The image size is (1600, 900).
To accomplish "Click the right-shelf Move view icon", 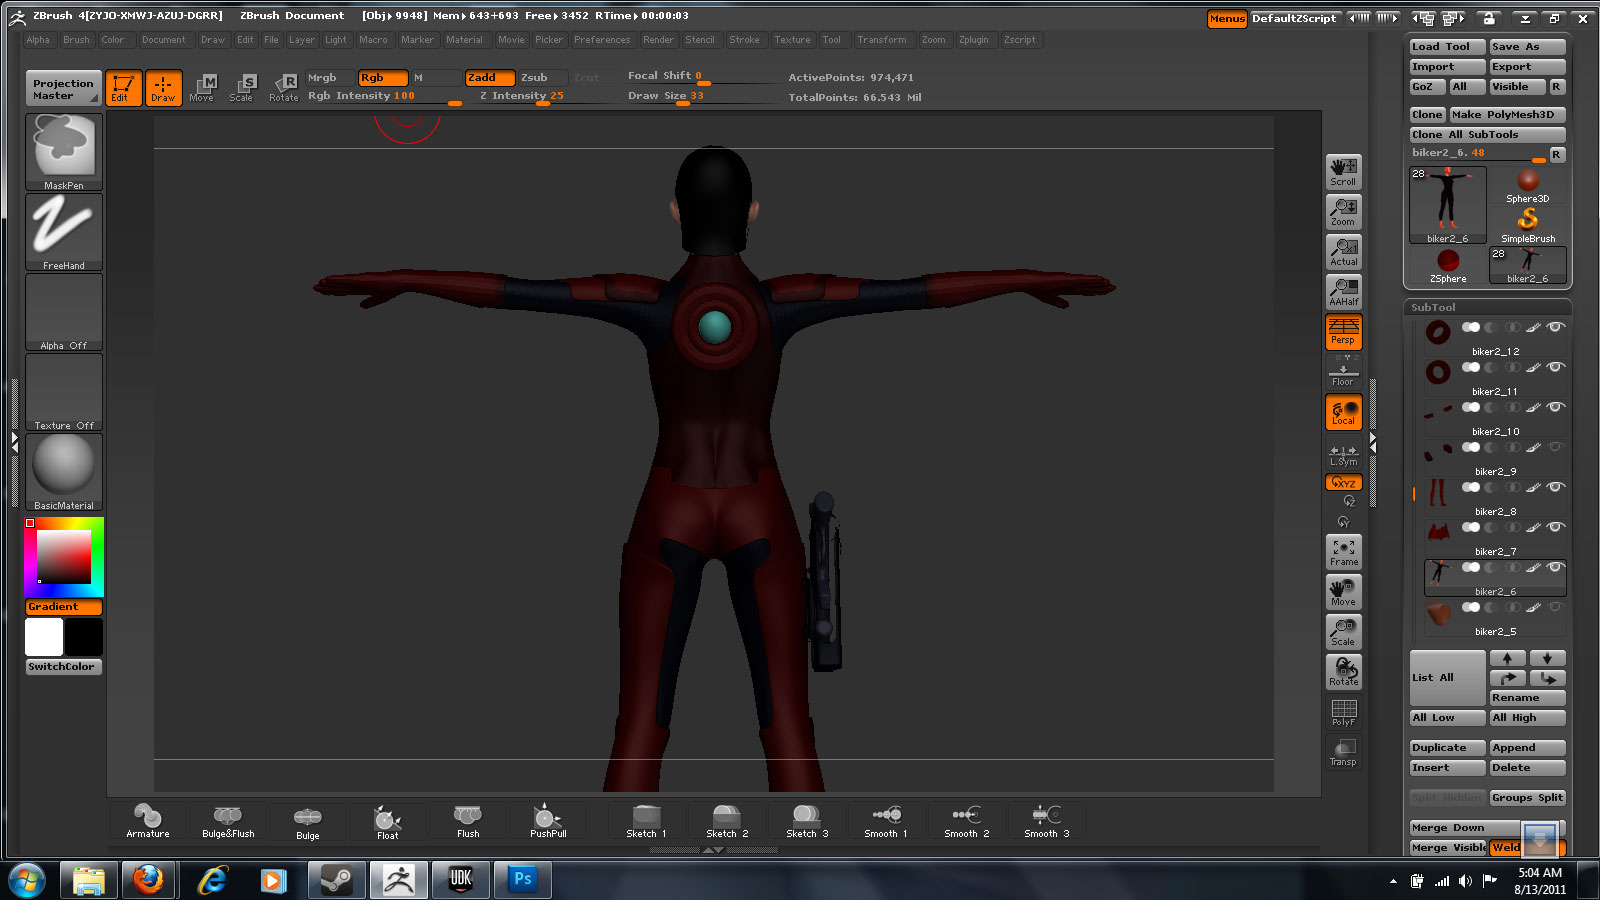I will click(1343, 592).
